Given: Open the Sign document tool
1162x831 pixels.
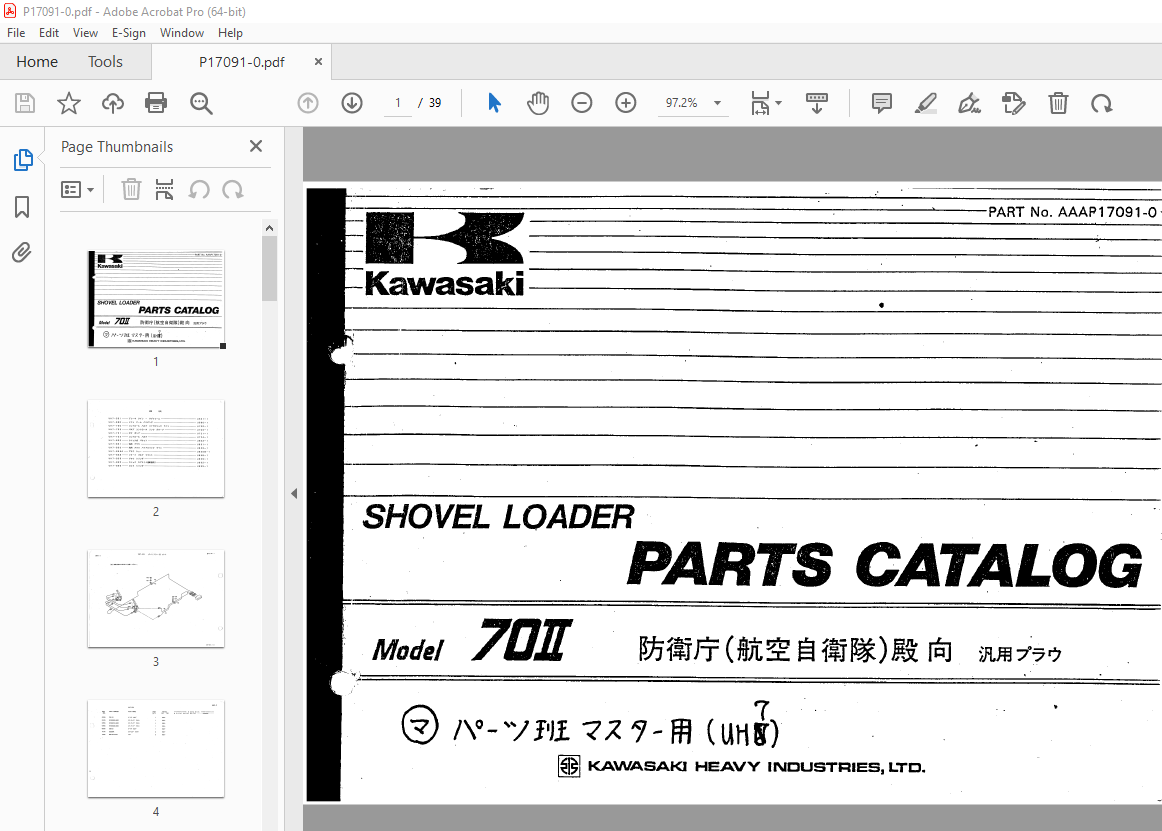Looking at the screenshot, I should click(x=969, y=103).
